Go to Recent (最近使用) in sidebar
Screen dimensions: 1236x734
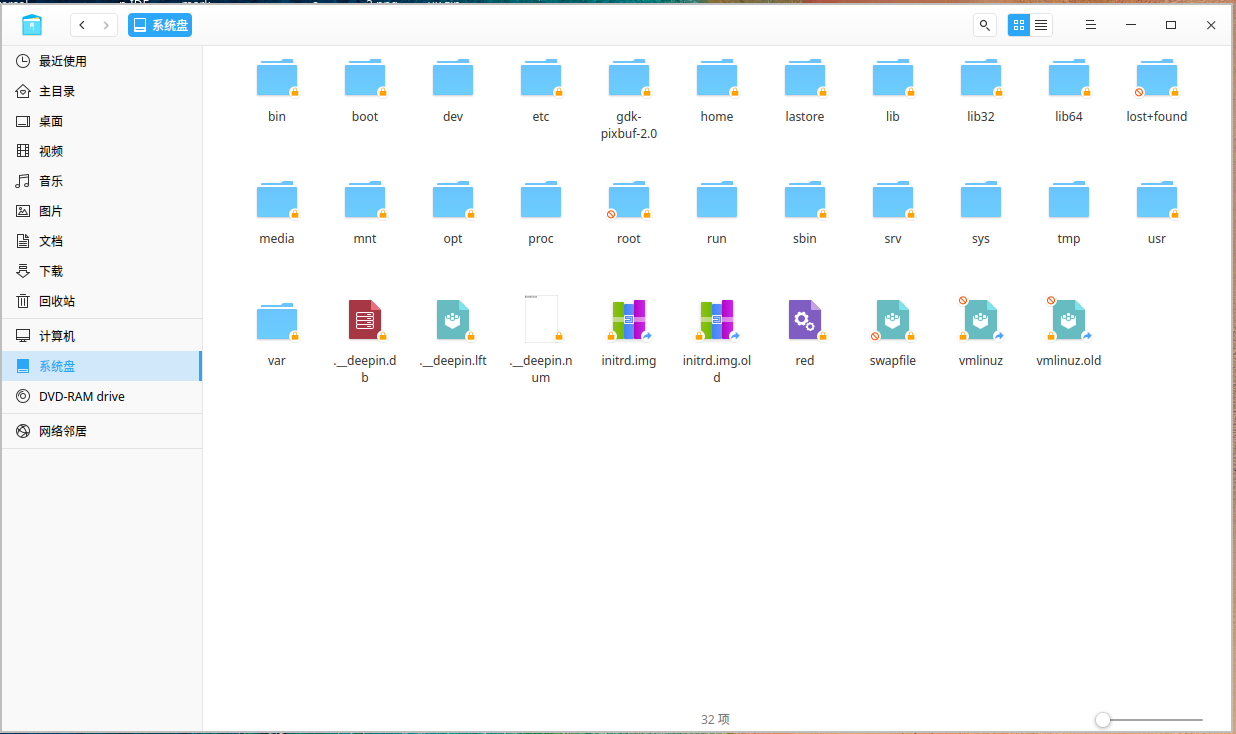tap(102, 61)
